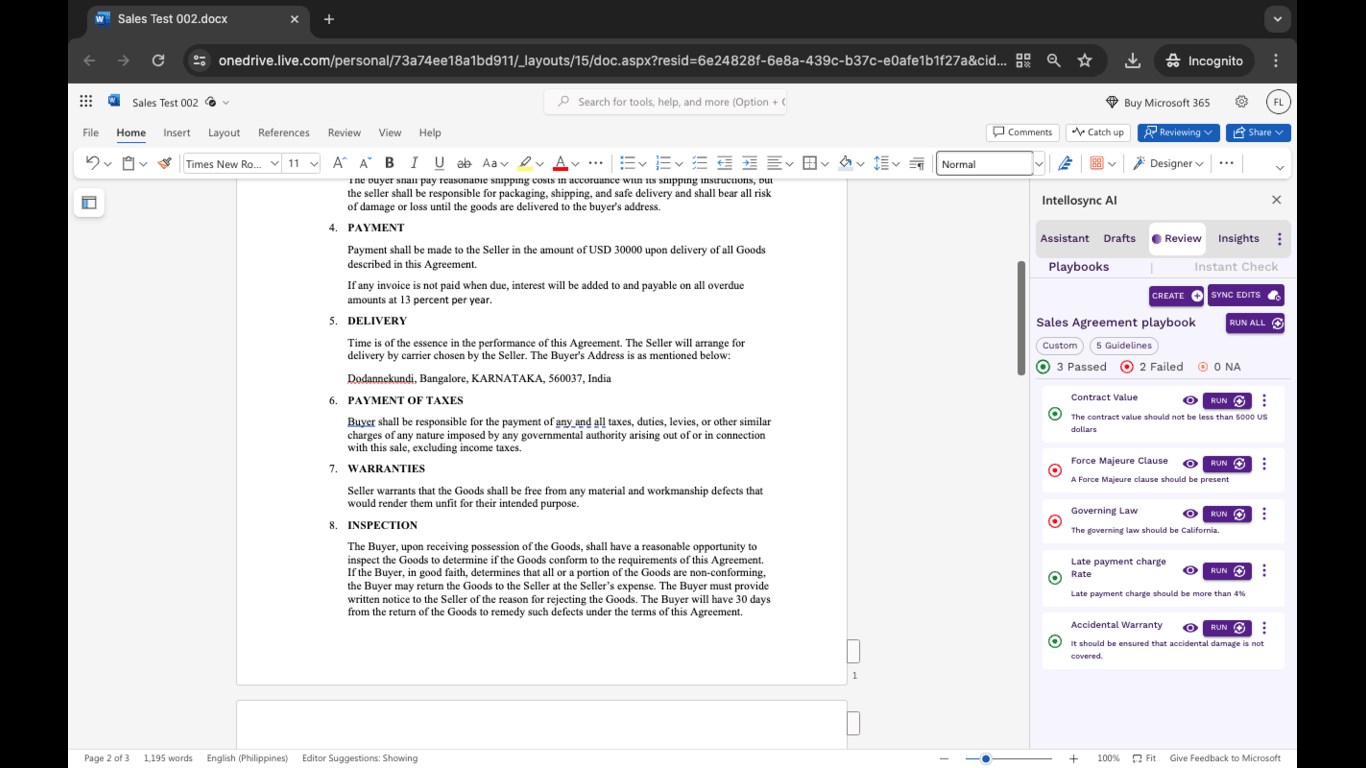
Task: Expand the ribbon display options chevron
Action: click(1279, 166)
